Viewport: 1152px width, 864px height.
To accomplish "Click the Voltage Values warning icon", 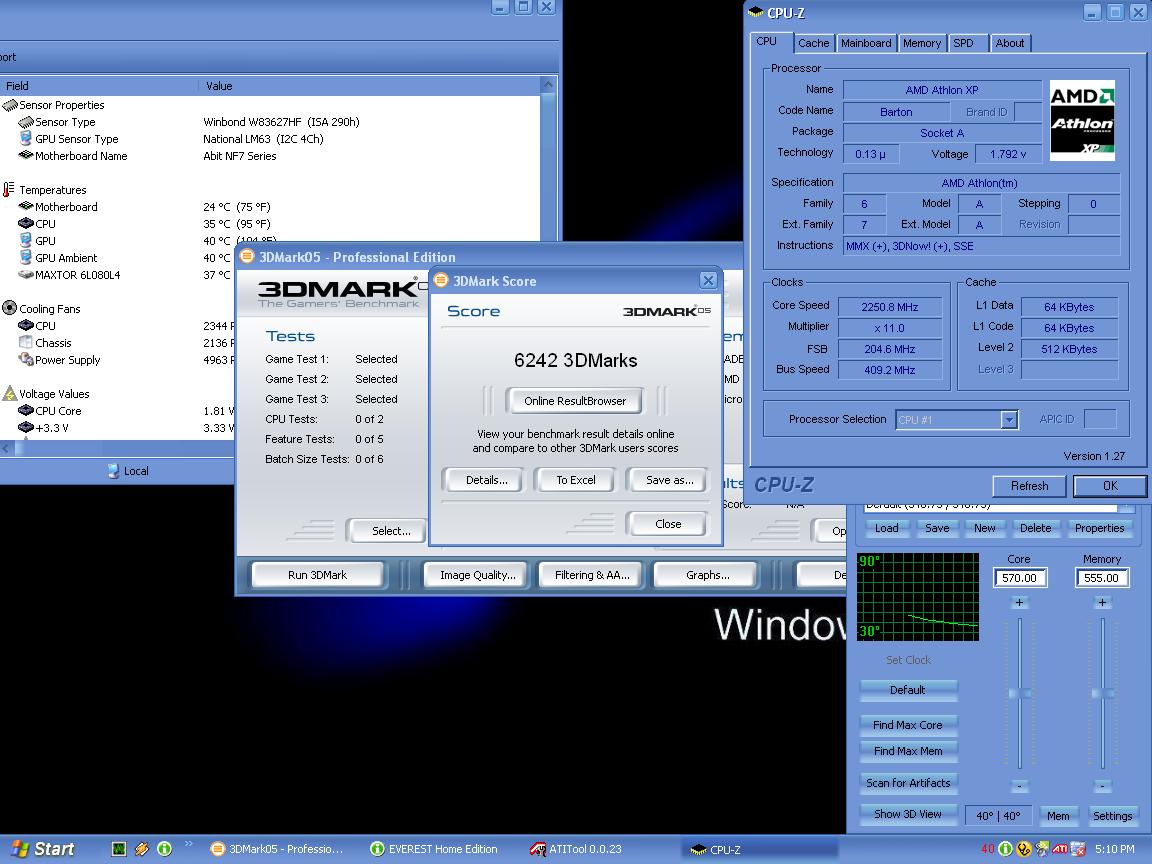I will point(10,393).
